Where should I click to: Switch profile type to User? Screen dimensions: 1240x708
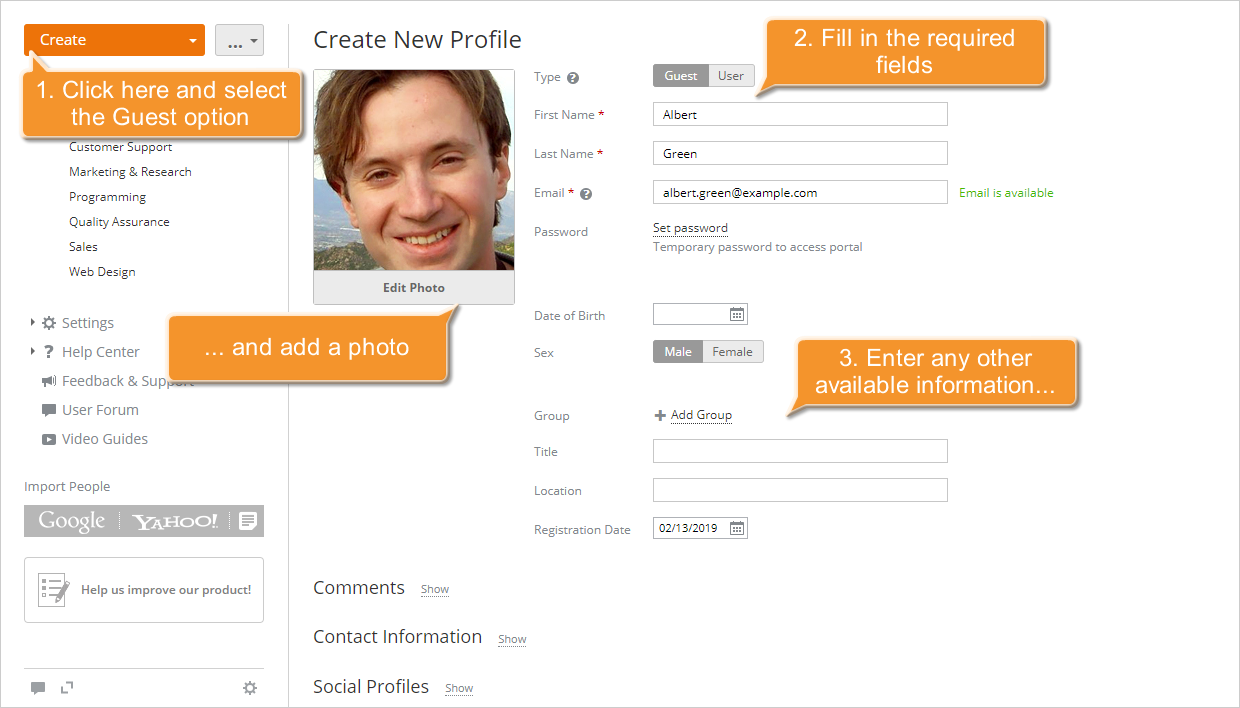click(x=731, y=75)
